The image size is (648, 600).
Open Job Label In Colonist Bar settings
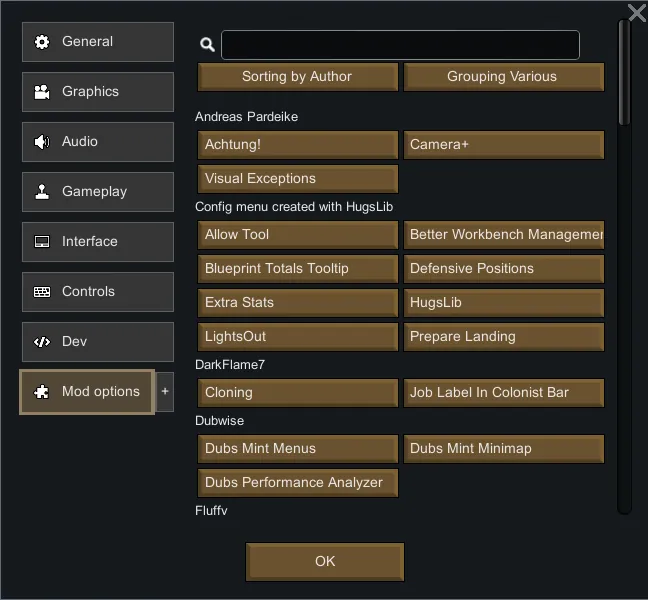tap(503, 393)
